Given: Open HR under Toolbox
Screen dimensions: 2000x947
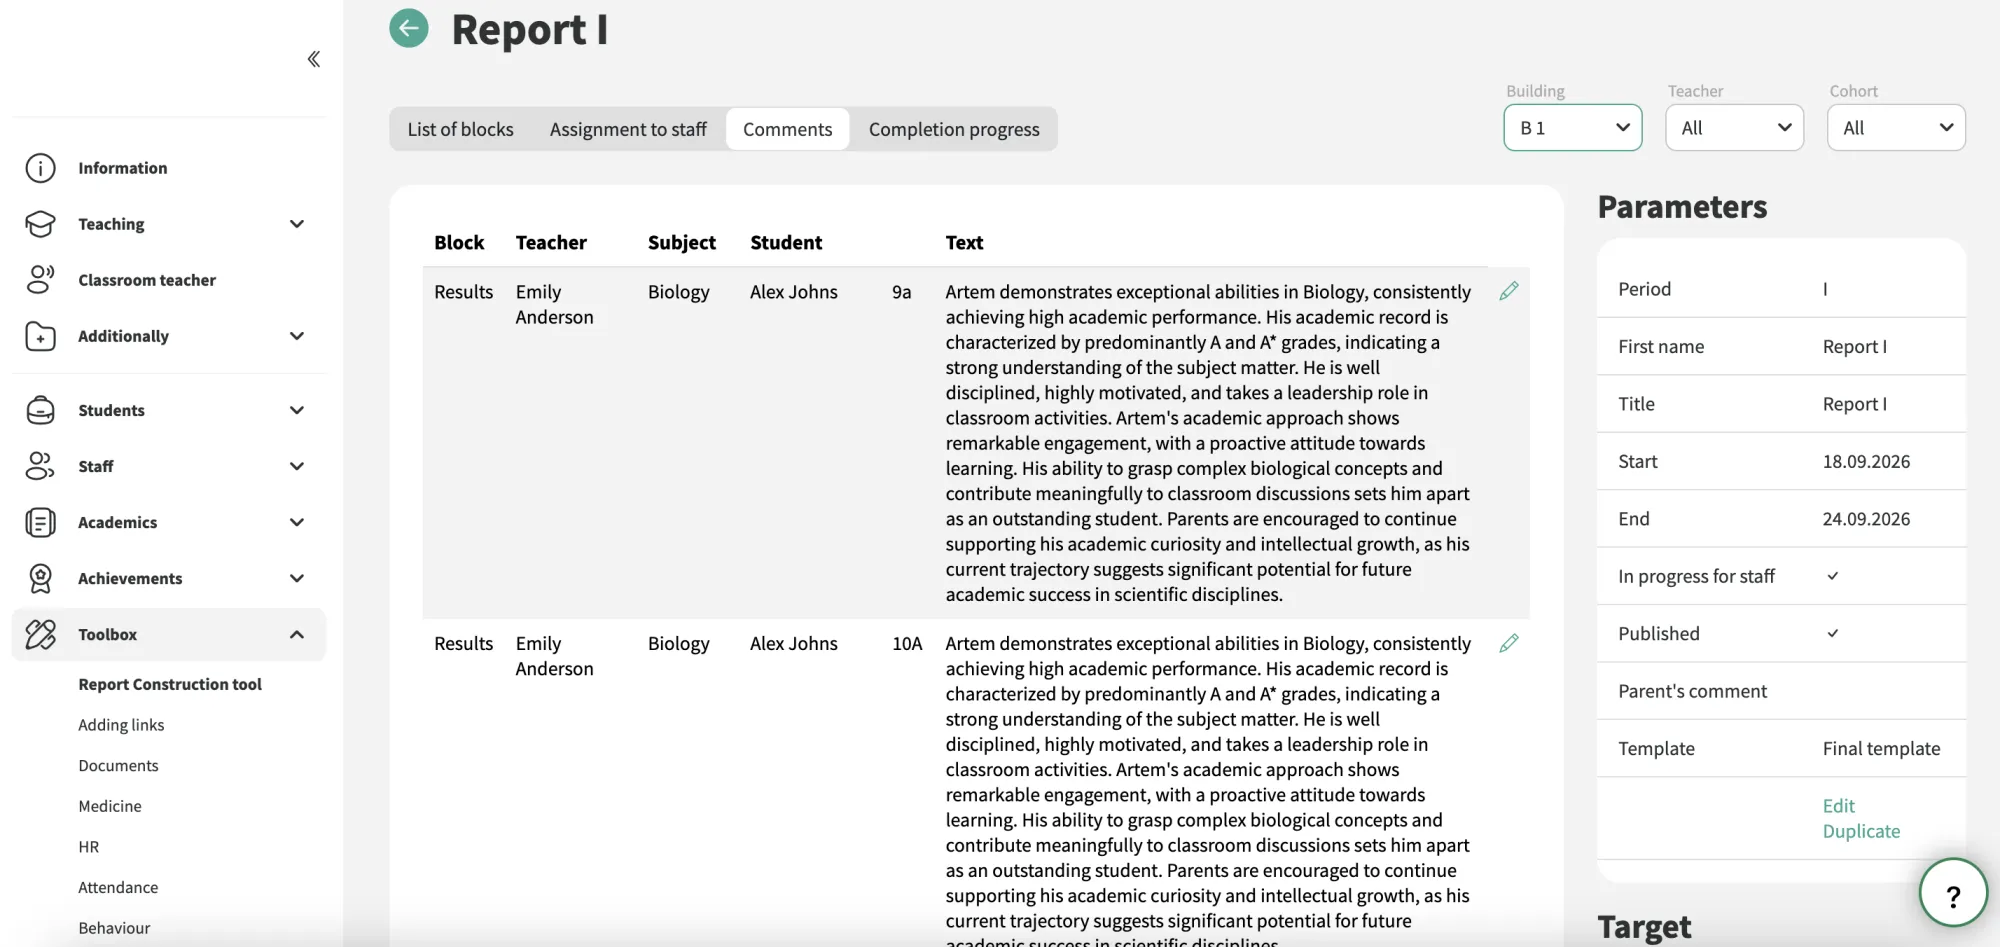Looking at the screenshot, I should pos(89,847).
